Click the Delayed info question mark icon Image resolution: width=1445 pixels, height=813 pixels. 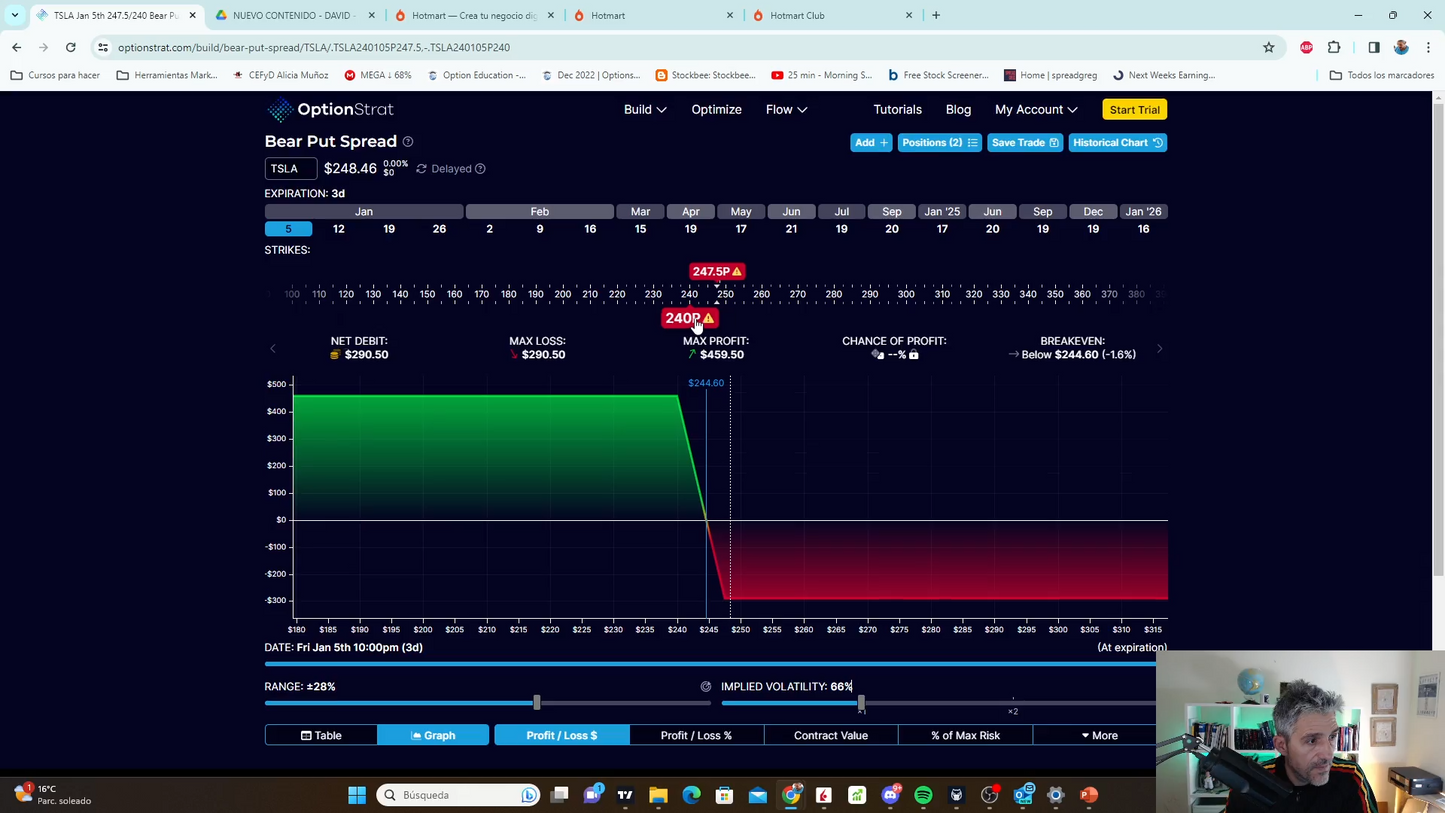[480, 169]
